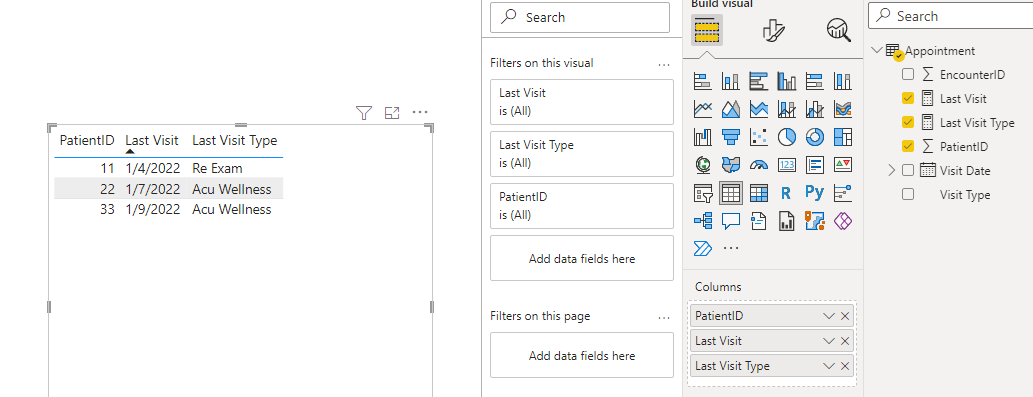Click the visual's filter funnel icon
The width and height of the screenshot is (1033, 397).
pos(364,113)
